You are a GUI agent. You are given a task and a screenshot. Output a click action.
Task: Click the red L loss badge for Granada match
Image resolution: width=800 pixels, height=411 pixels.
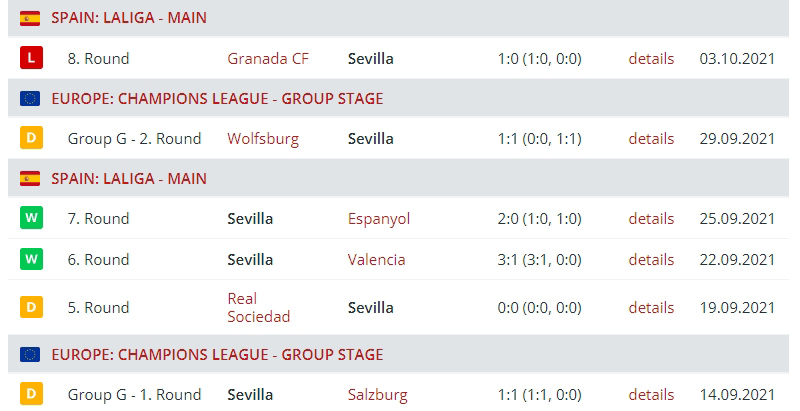31,58
